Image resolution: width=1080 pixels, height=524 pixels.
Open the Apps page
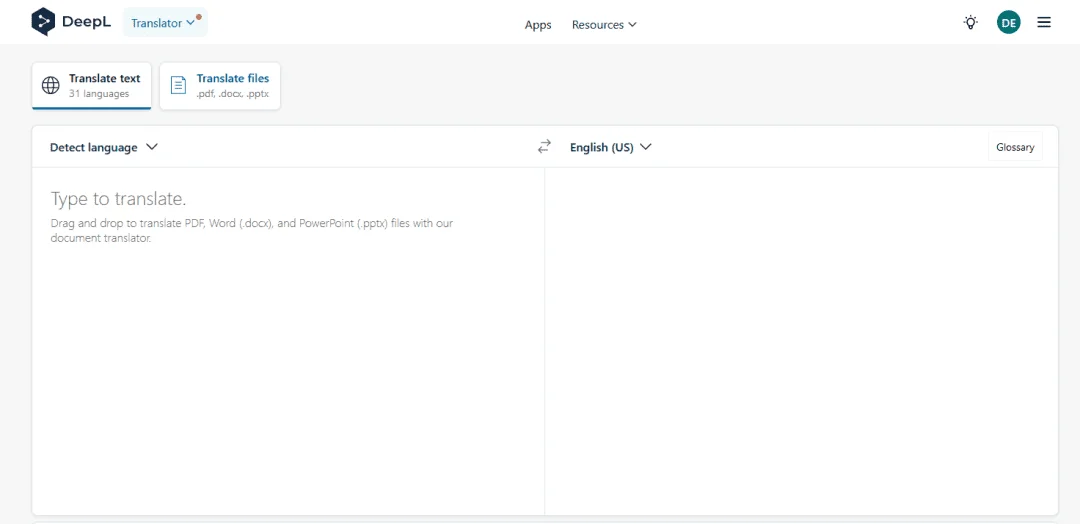[538, 25]
